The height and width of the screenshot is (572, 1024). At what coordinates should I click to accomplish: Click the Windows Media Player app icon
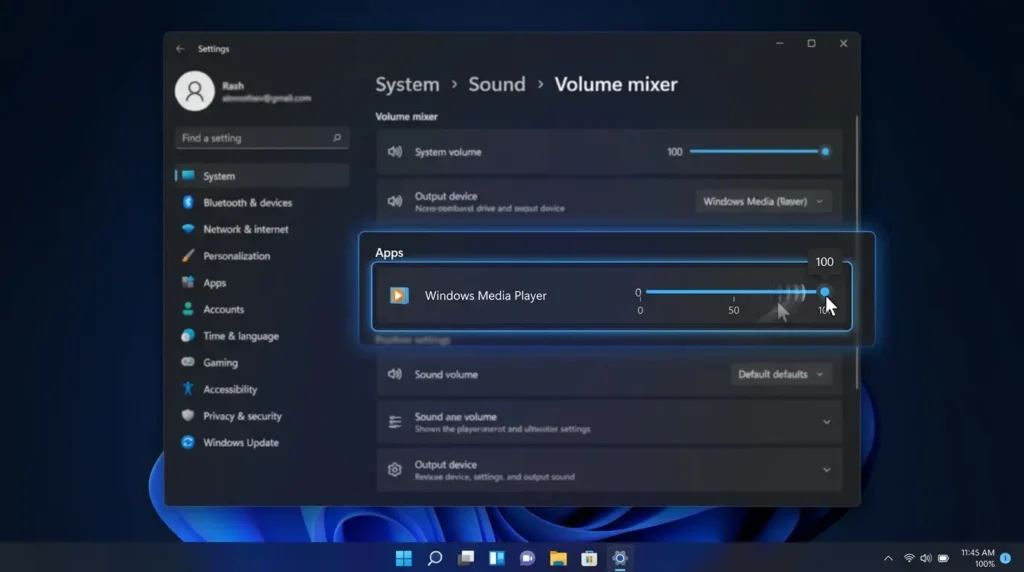(x=399, y=295)
